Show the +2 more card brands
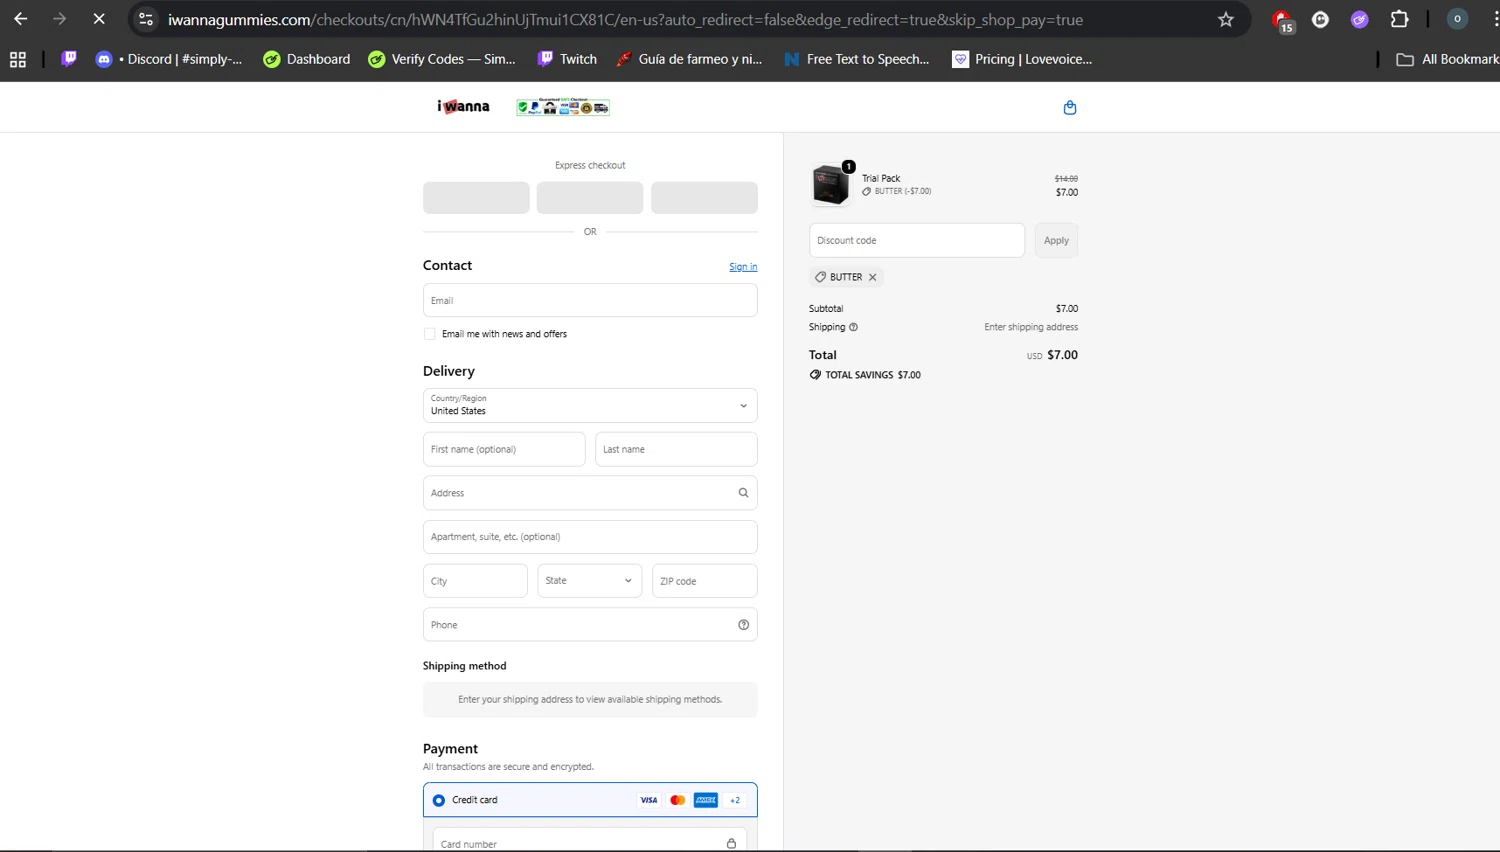 735,800
